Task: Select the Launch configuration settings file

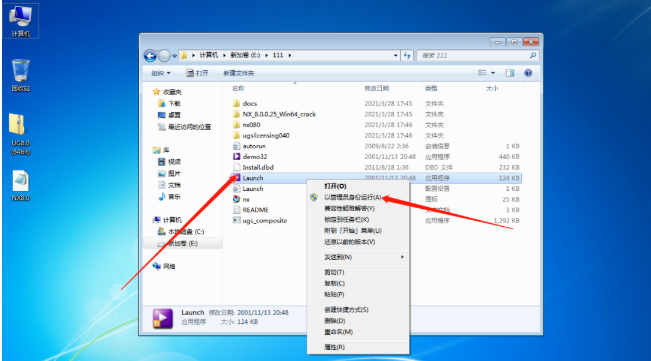Action: pyautogui.click(x=248, y=188)
